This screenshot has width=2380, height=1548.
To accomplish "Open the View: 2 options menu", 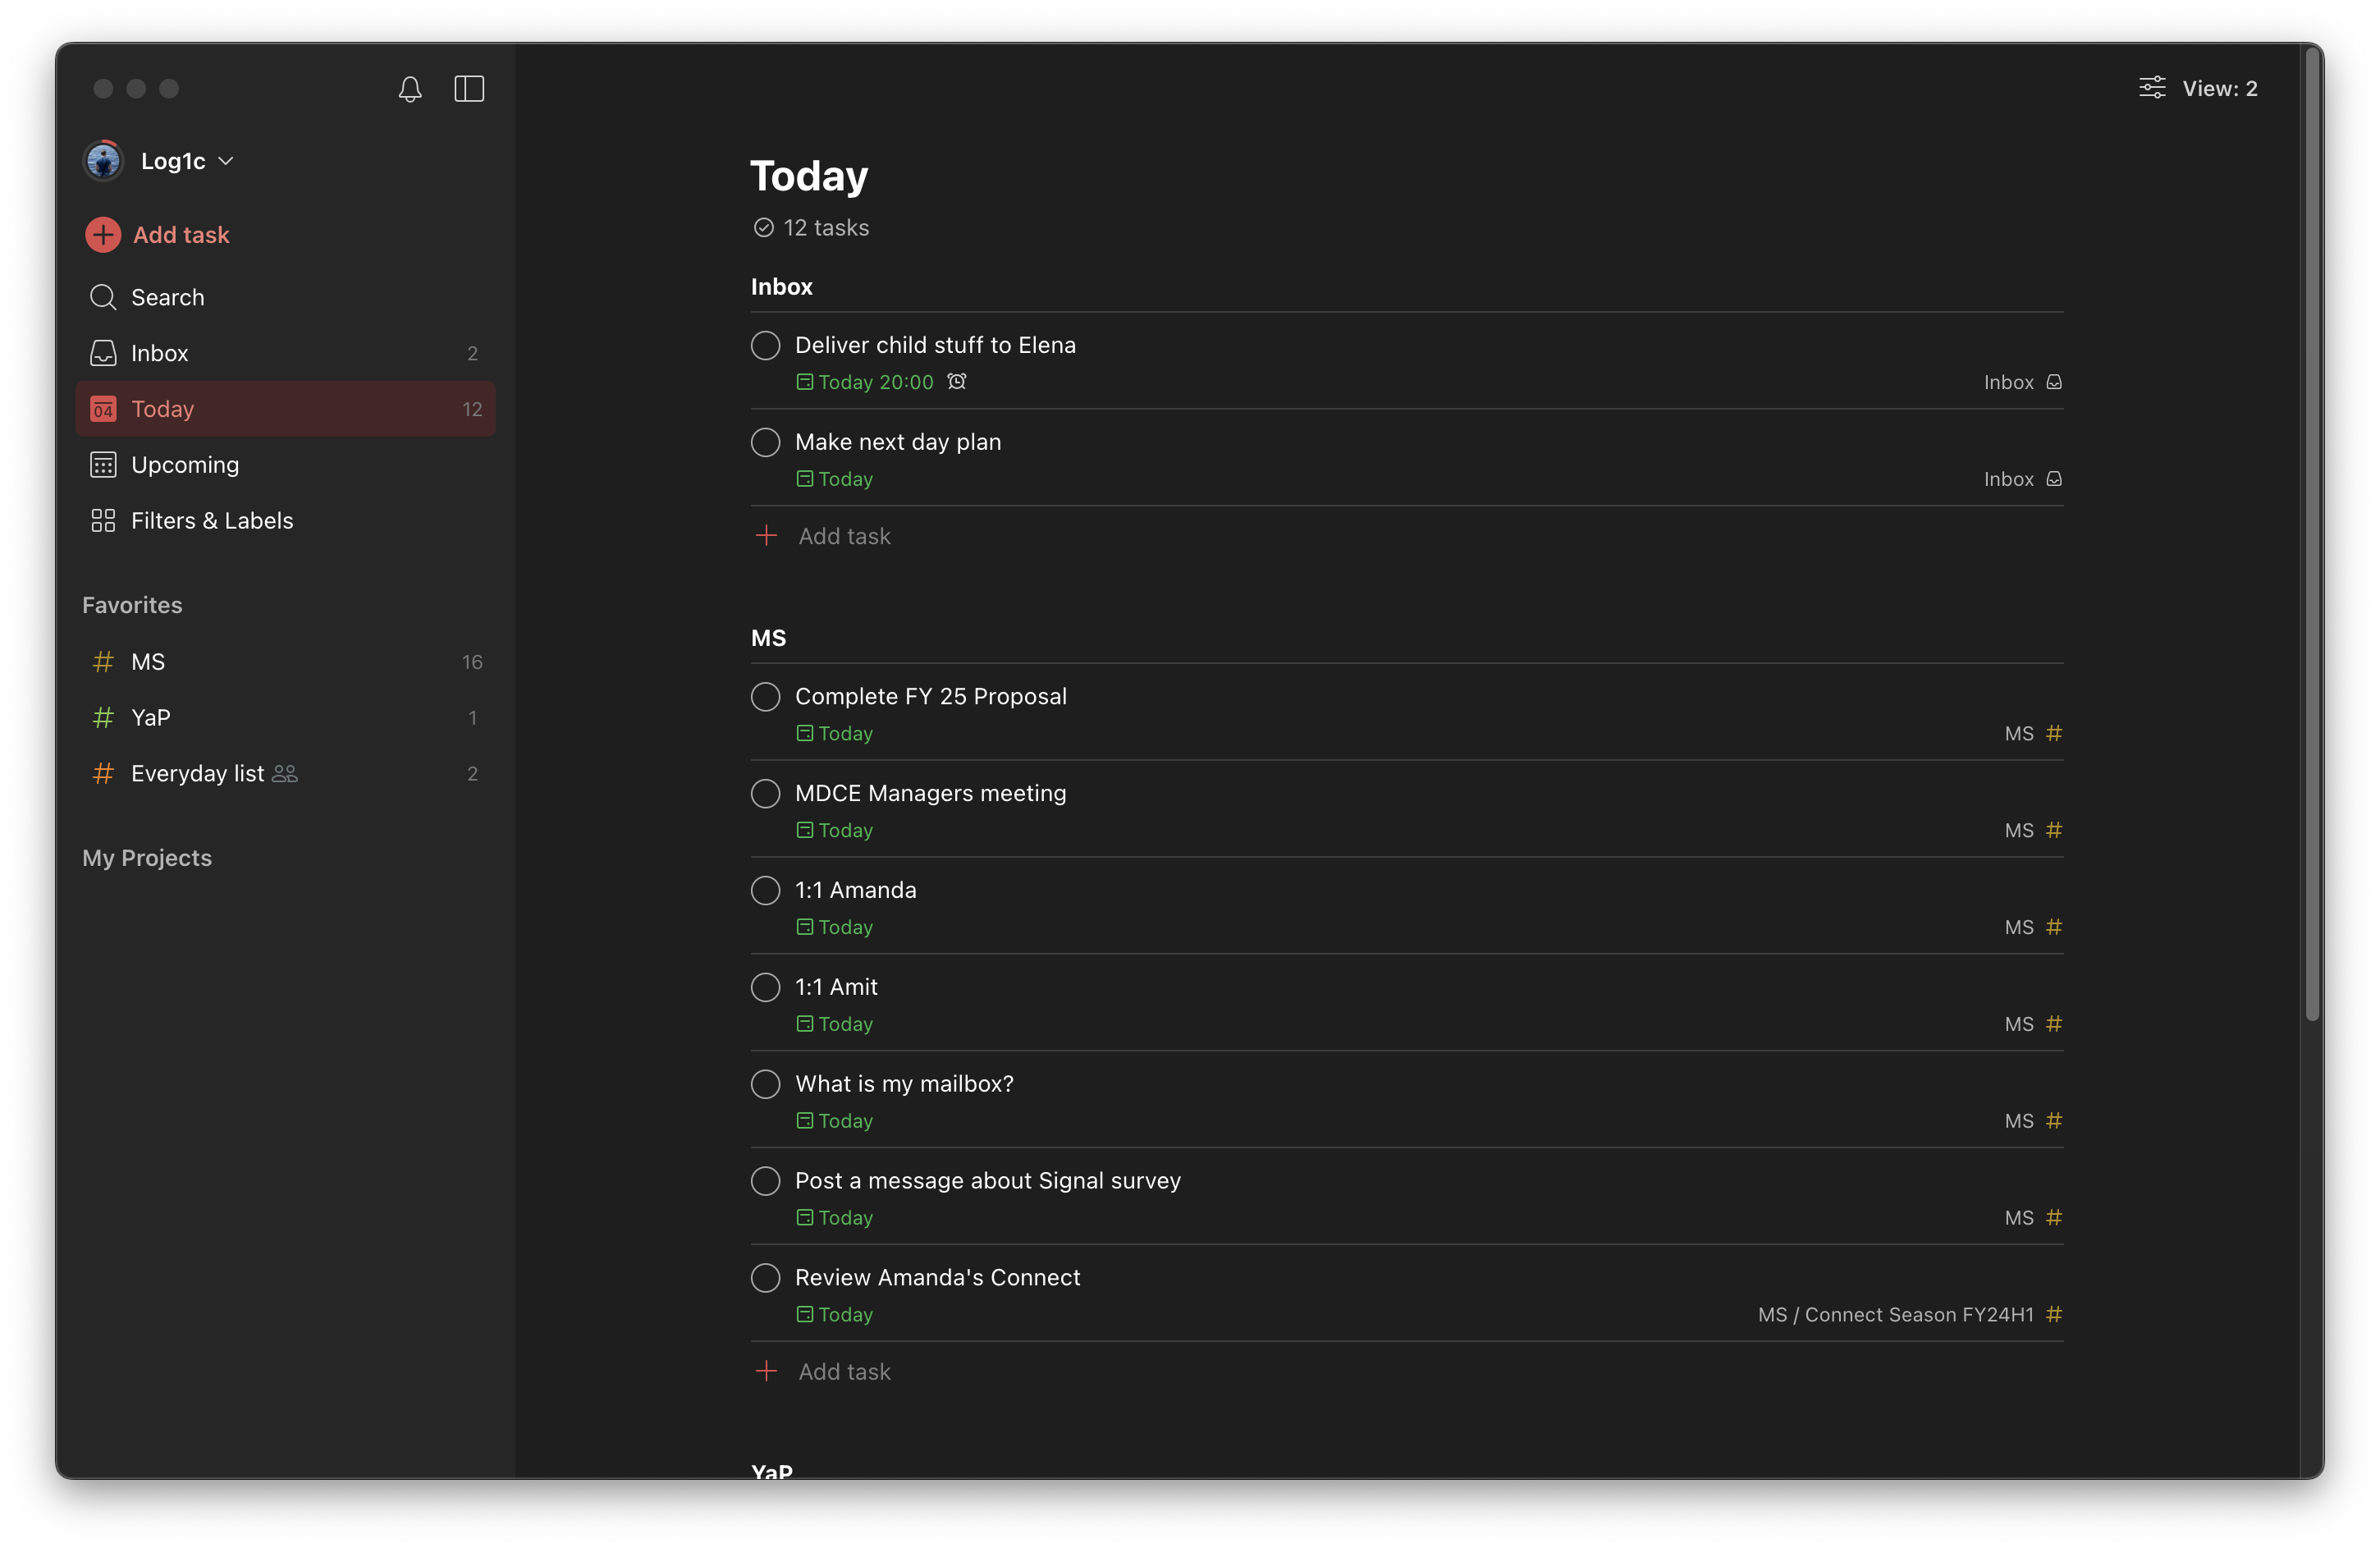I will tap(2199, 88).
